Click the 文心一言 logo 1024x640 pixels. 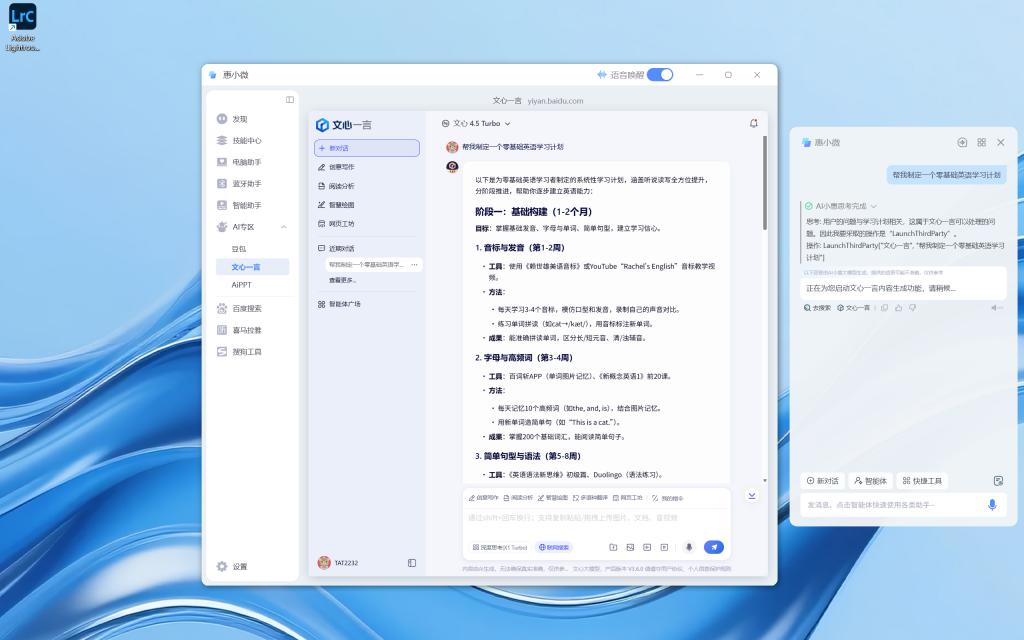pos(344,125)
